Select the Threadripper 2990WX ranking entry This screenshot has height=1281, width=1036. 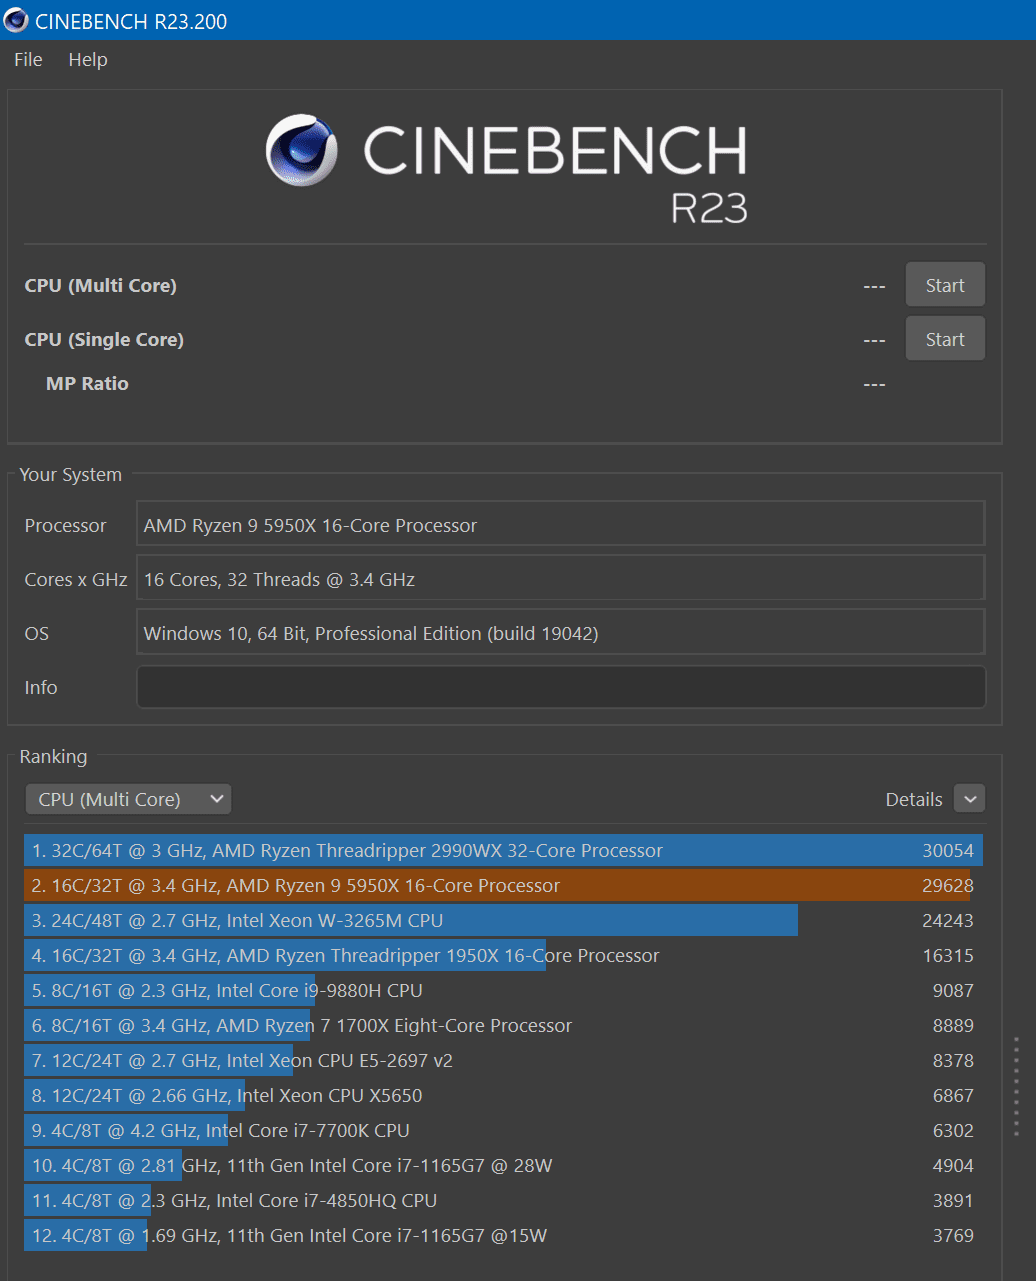502,851
